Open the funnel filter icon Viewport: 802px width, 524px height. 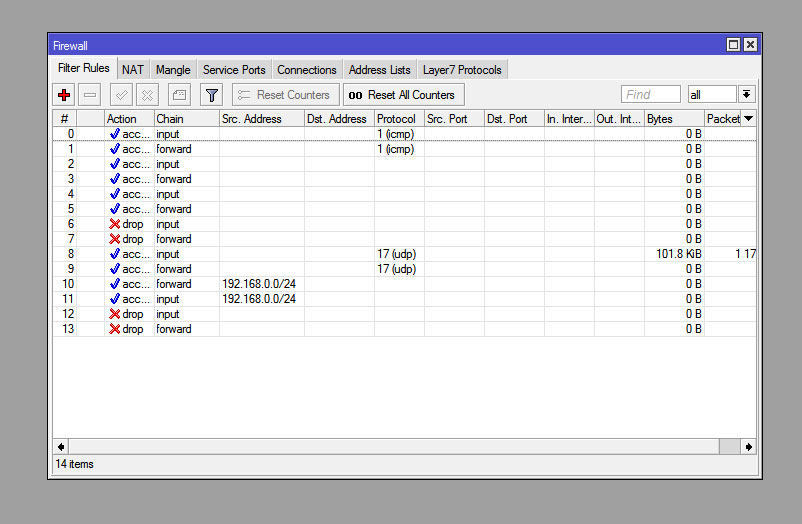pyautogui.click(x=211, y=95)
